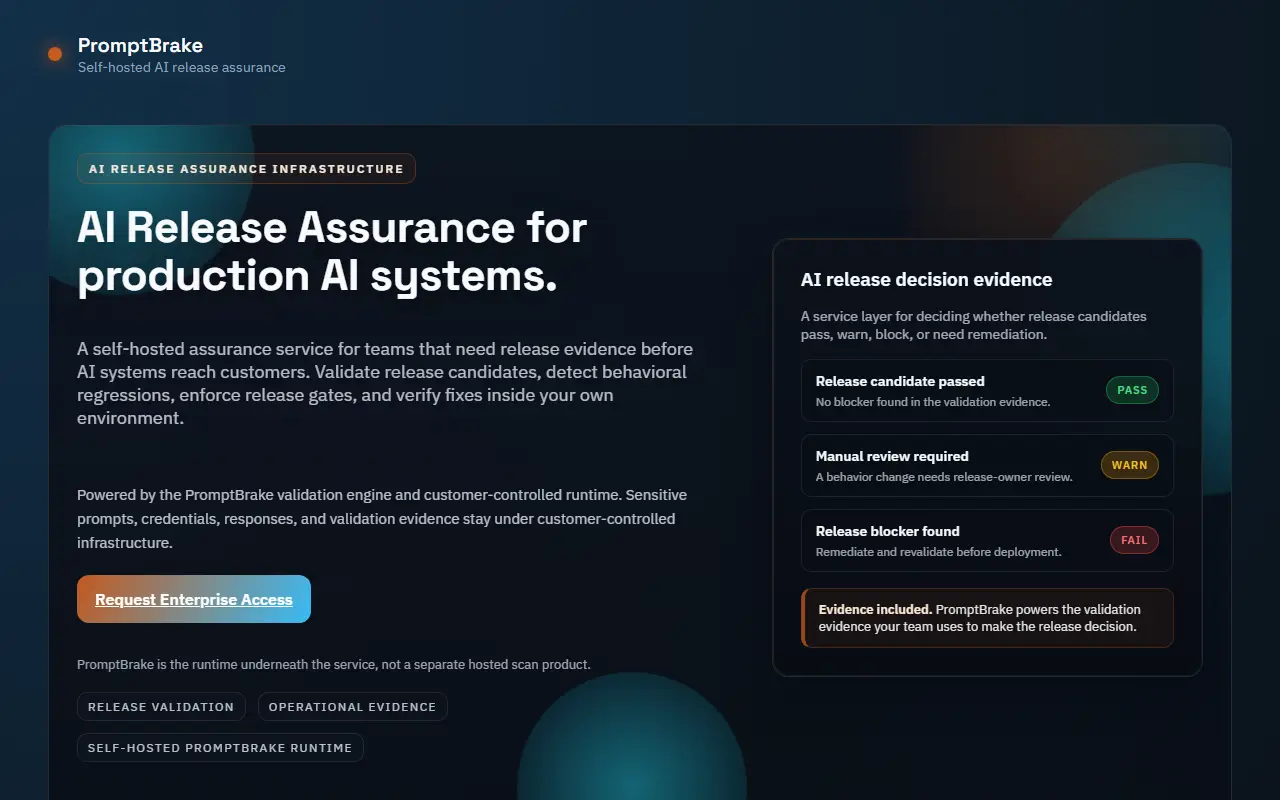The height and width of the screenshot is (800, 1280).
Task: Click the "A service layer for deciding" description
Action: click(974, 325)
